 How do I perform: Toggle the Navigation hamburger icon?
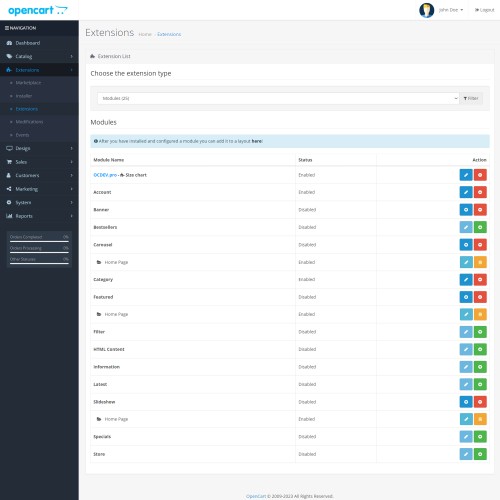pos(7,28)
